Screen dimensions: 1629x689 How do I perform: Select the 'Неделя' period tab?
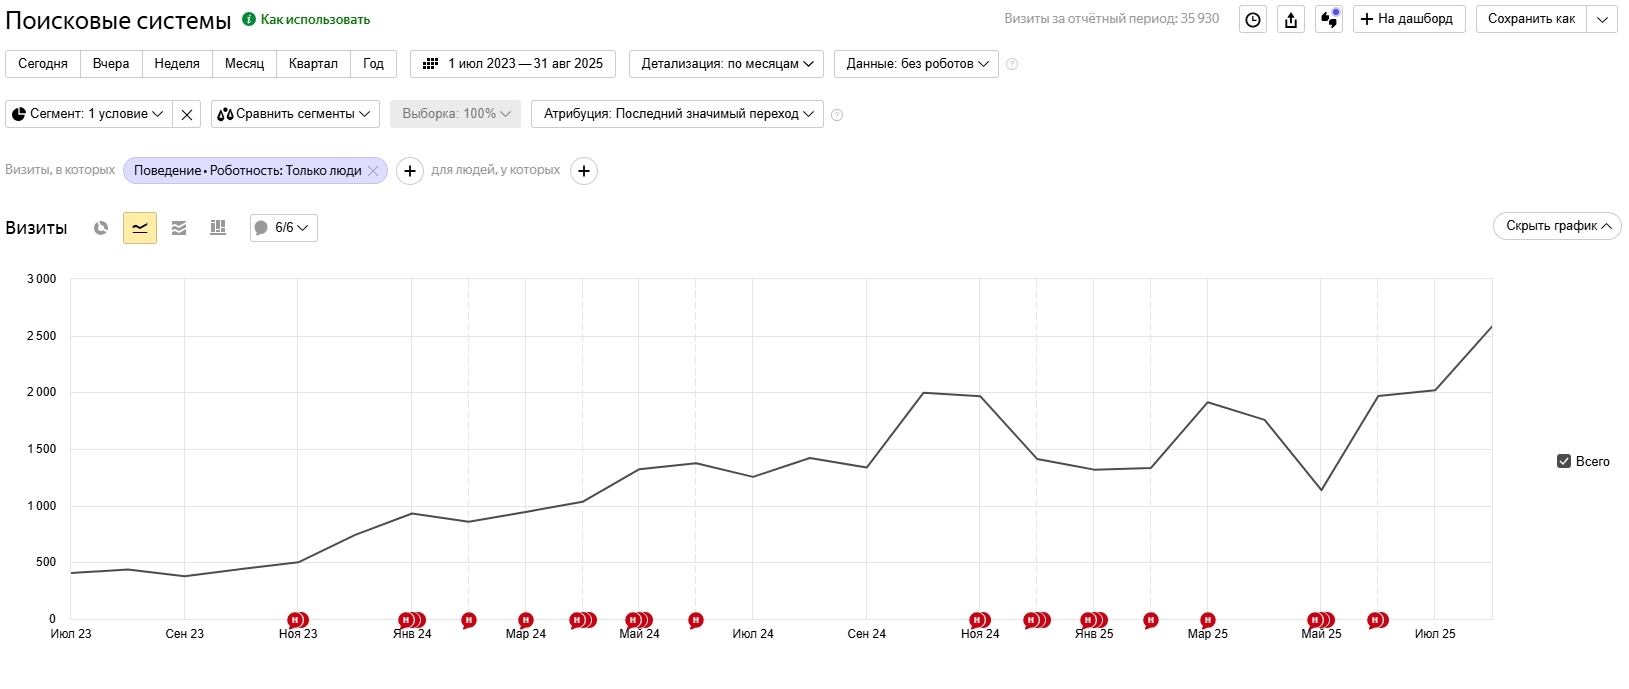coord(177,64)
